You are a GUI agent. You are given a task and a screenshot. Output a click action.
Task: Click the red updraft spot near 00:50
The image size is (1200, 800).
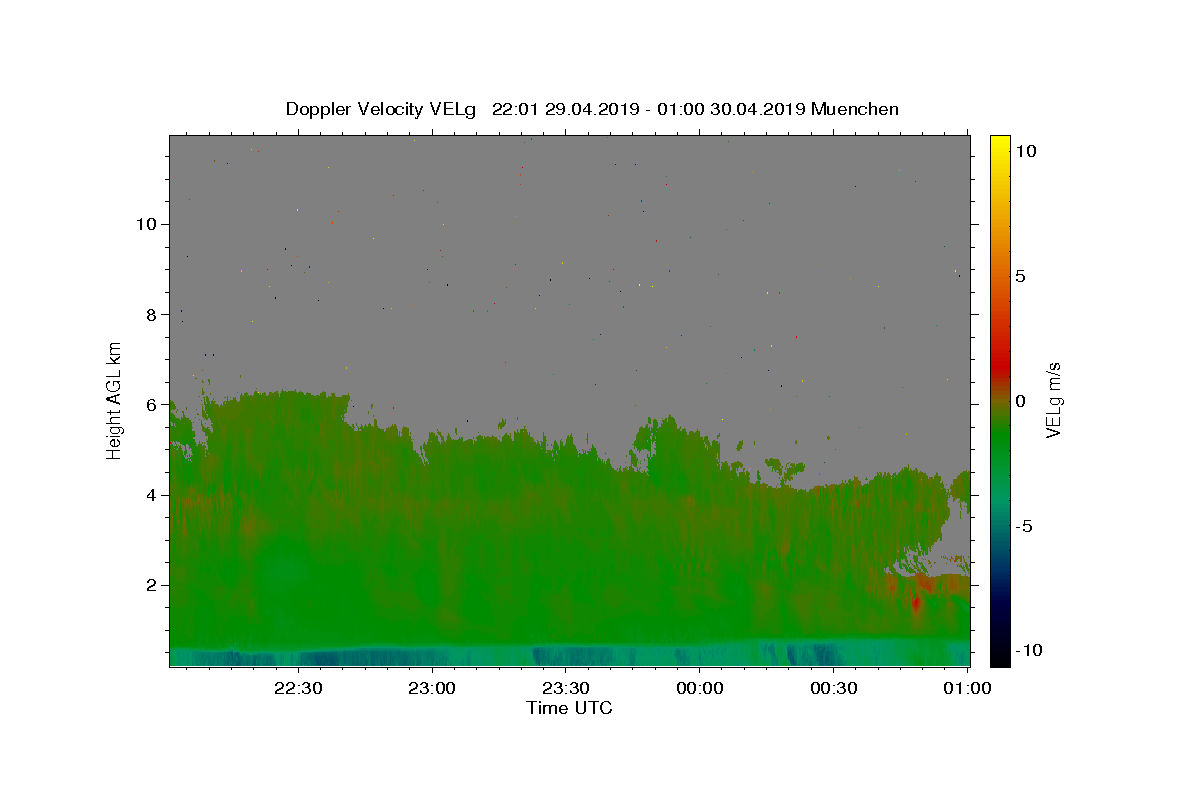(x=916, y=602)
